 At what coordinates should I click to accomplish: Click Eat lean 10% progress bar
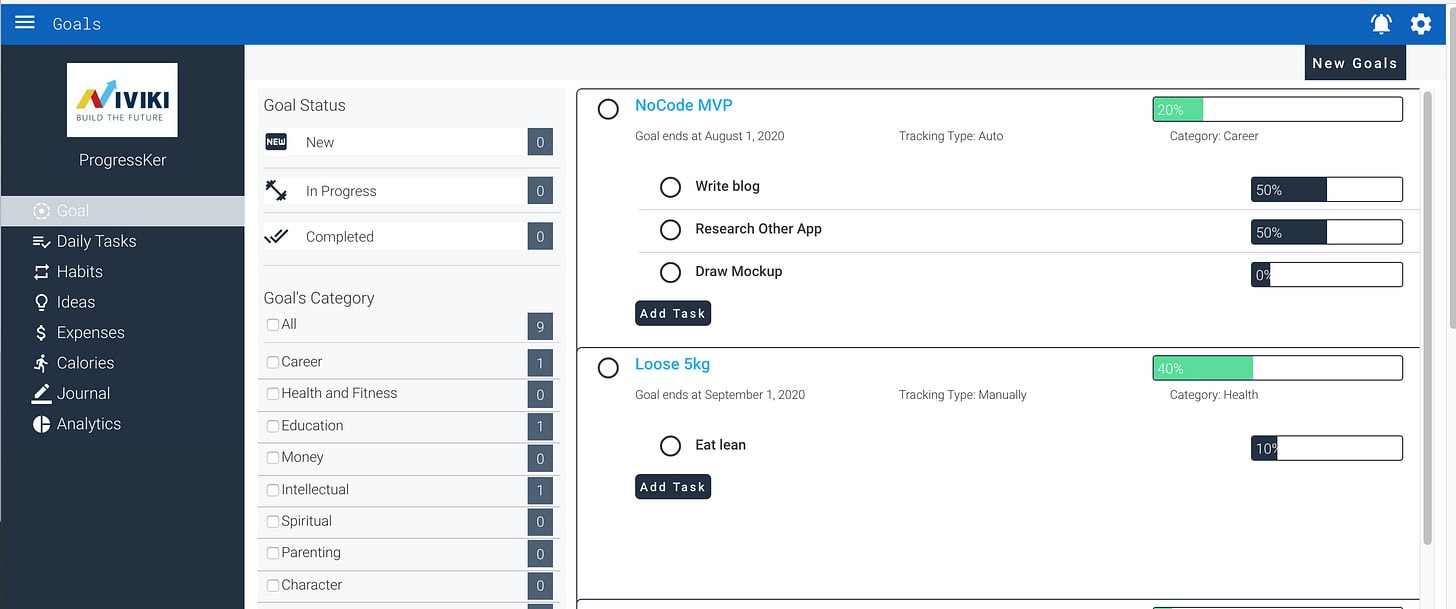(1327, 448)
